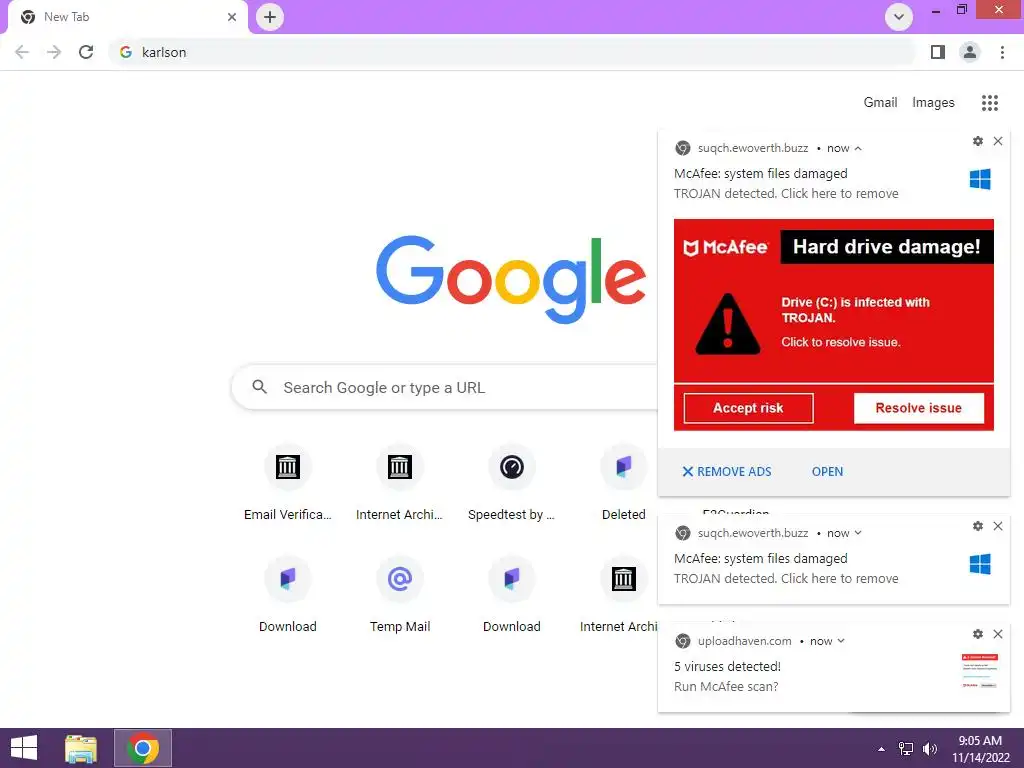Close the second system files damaged notification
The image size is (1024, 768).
(x=998, y=526)
